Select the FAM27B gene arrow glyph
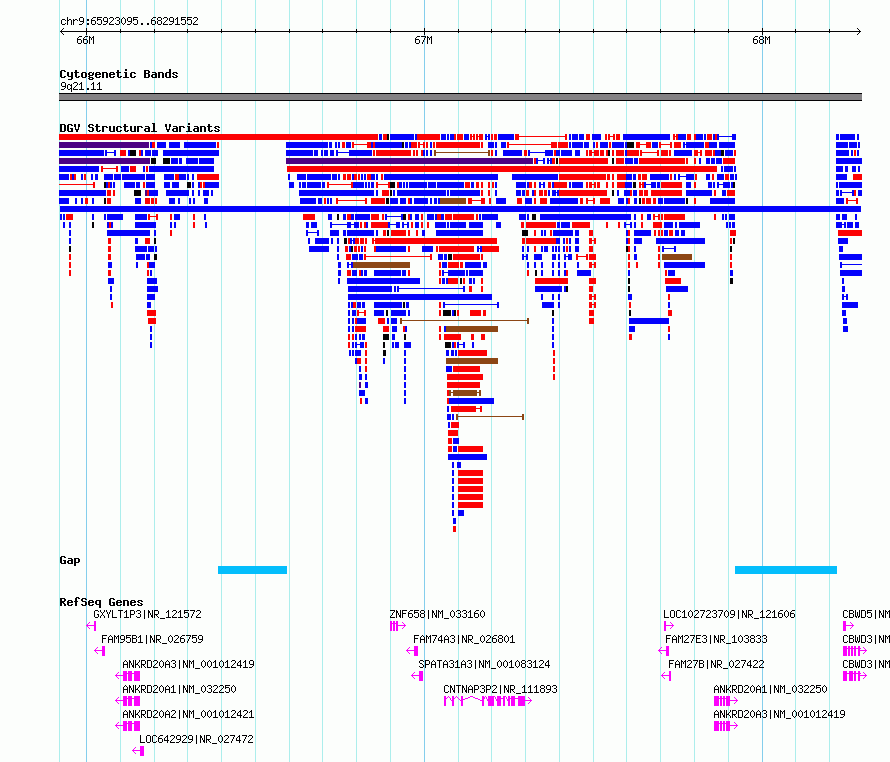890x762 pixels. click(x=666, y=676)
